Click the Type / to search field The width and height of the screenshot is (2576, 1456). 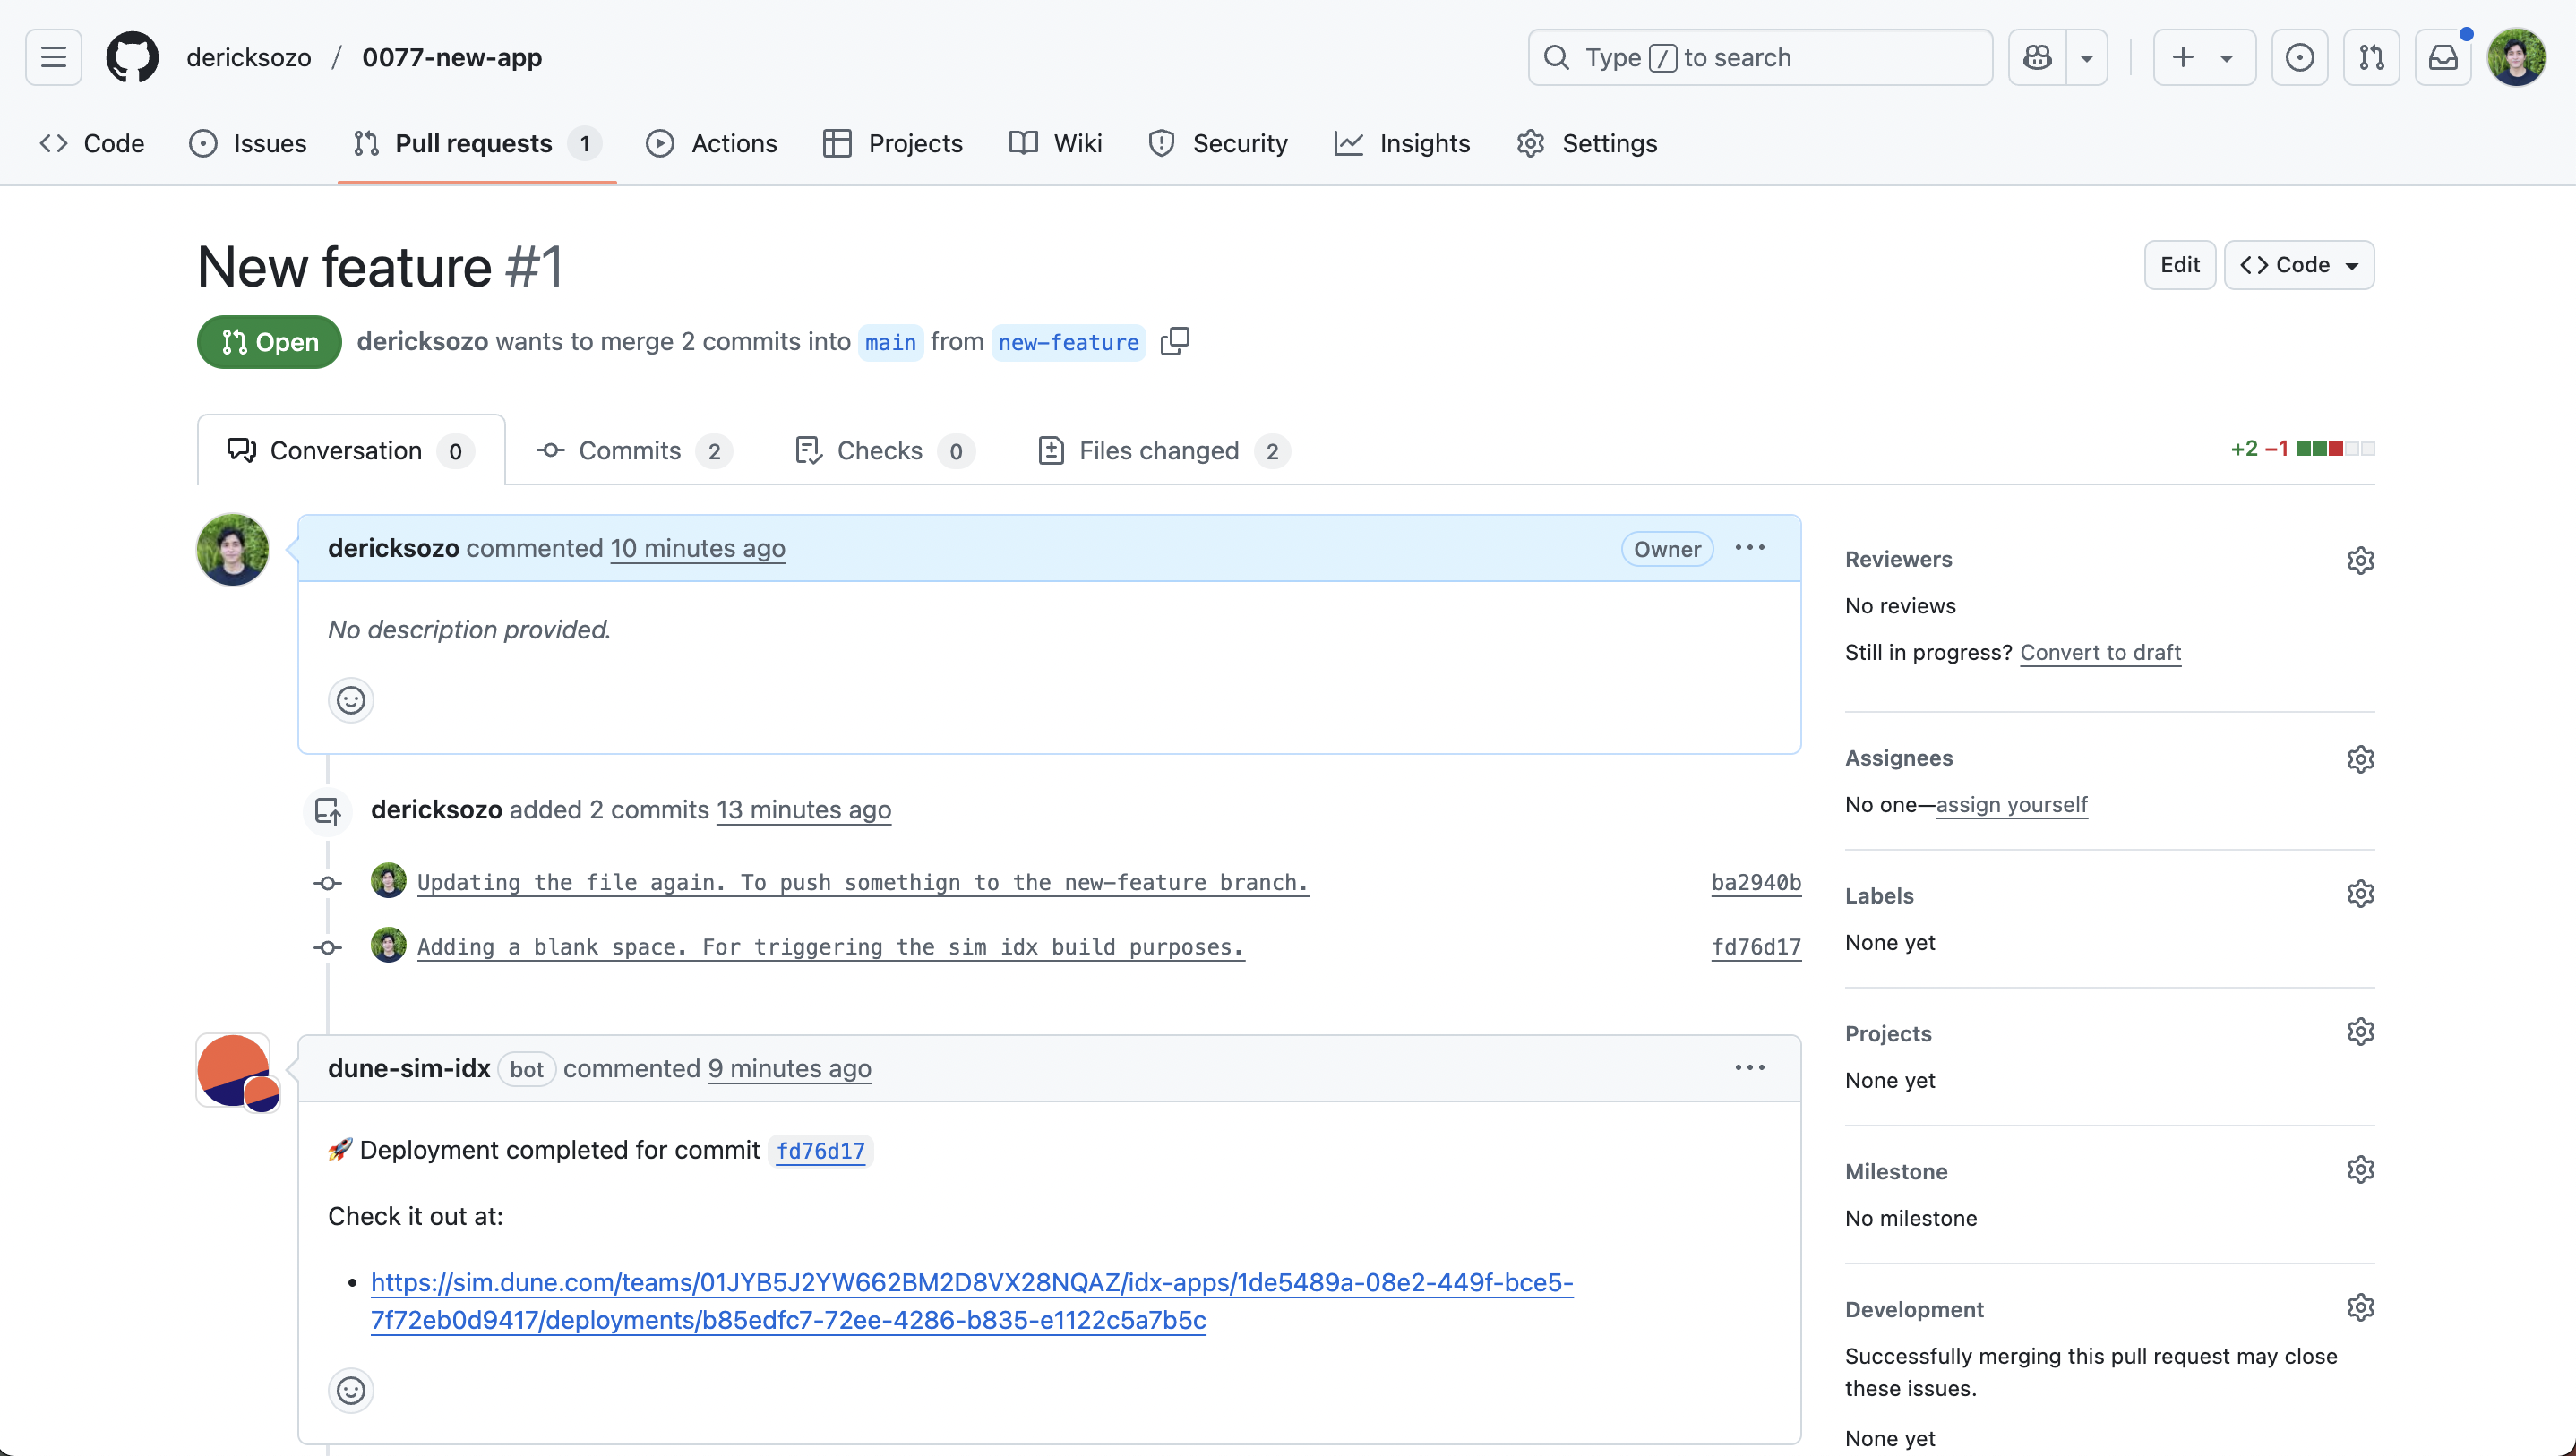[1760, 58]
